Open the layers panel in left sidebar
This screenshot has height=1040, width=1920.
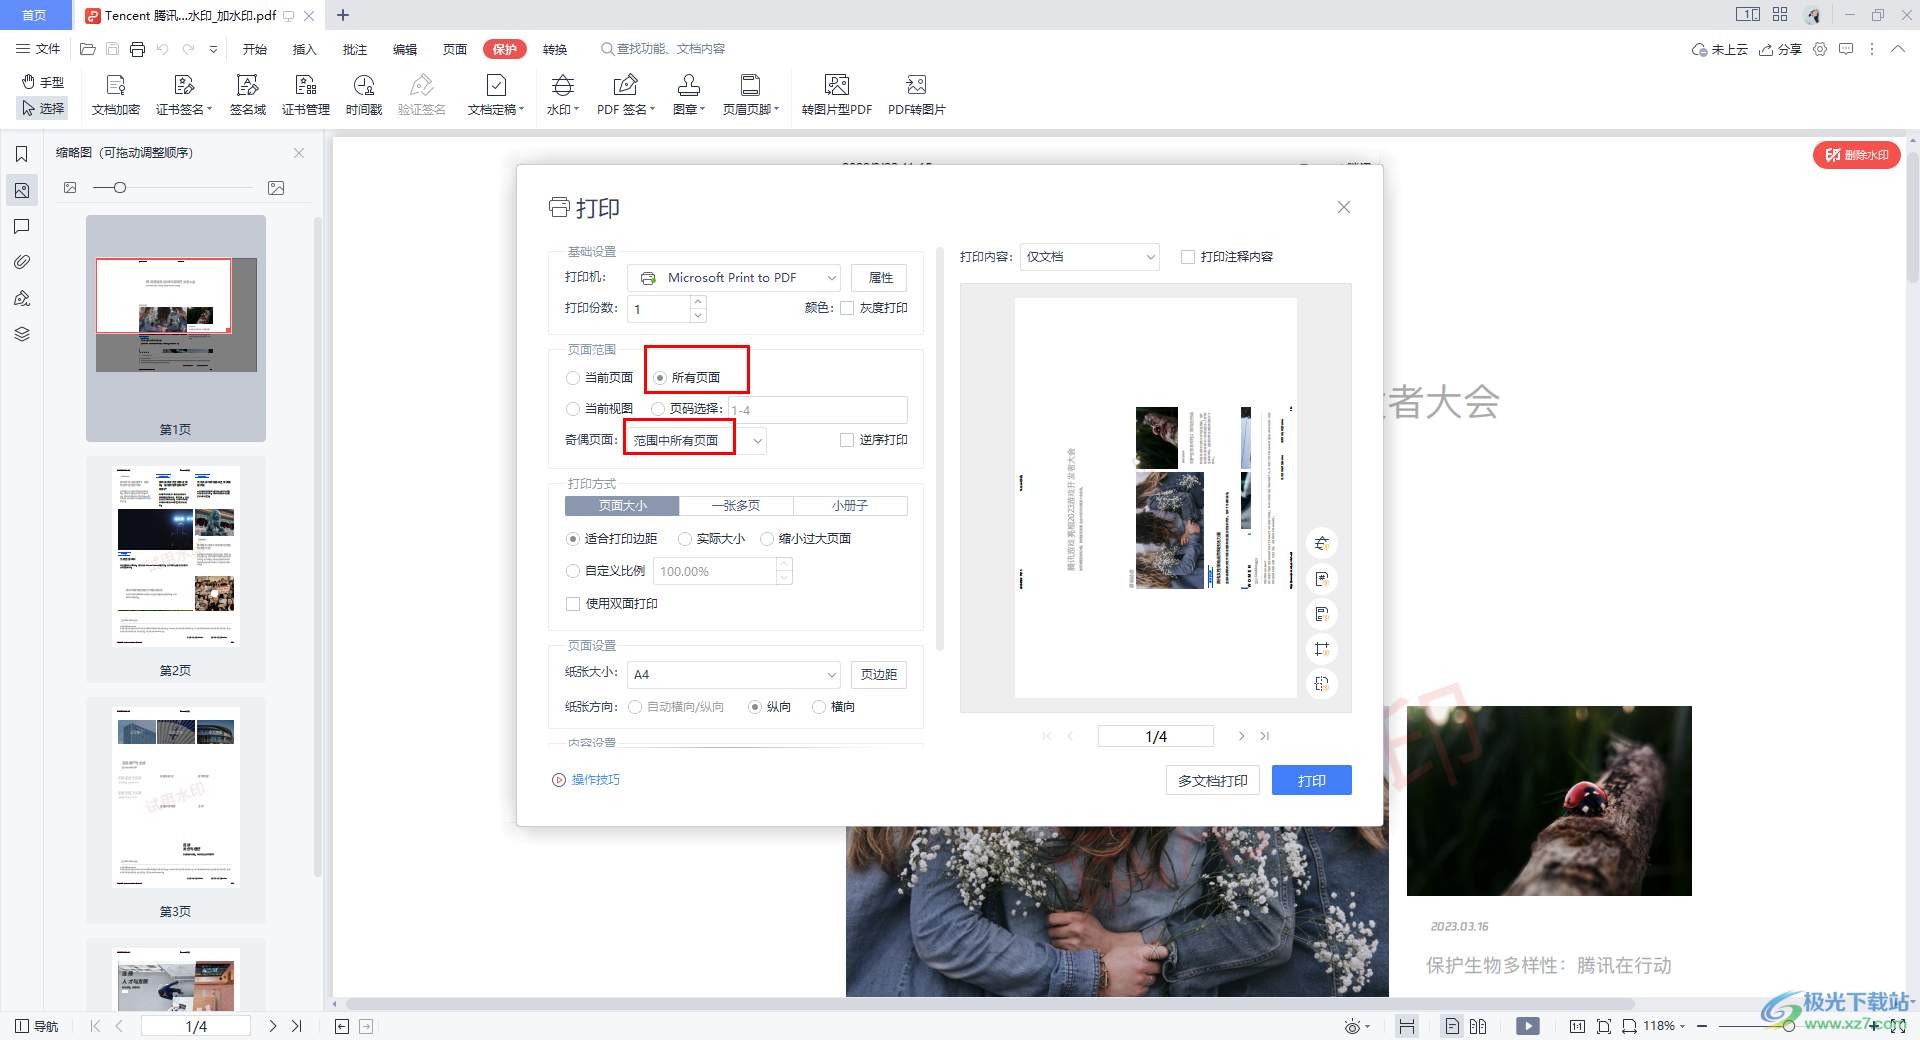point(21,334)
